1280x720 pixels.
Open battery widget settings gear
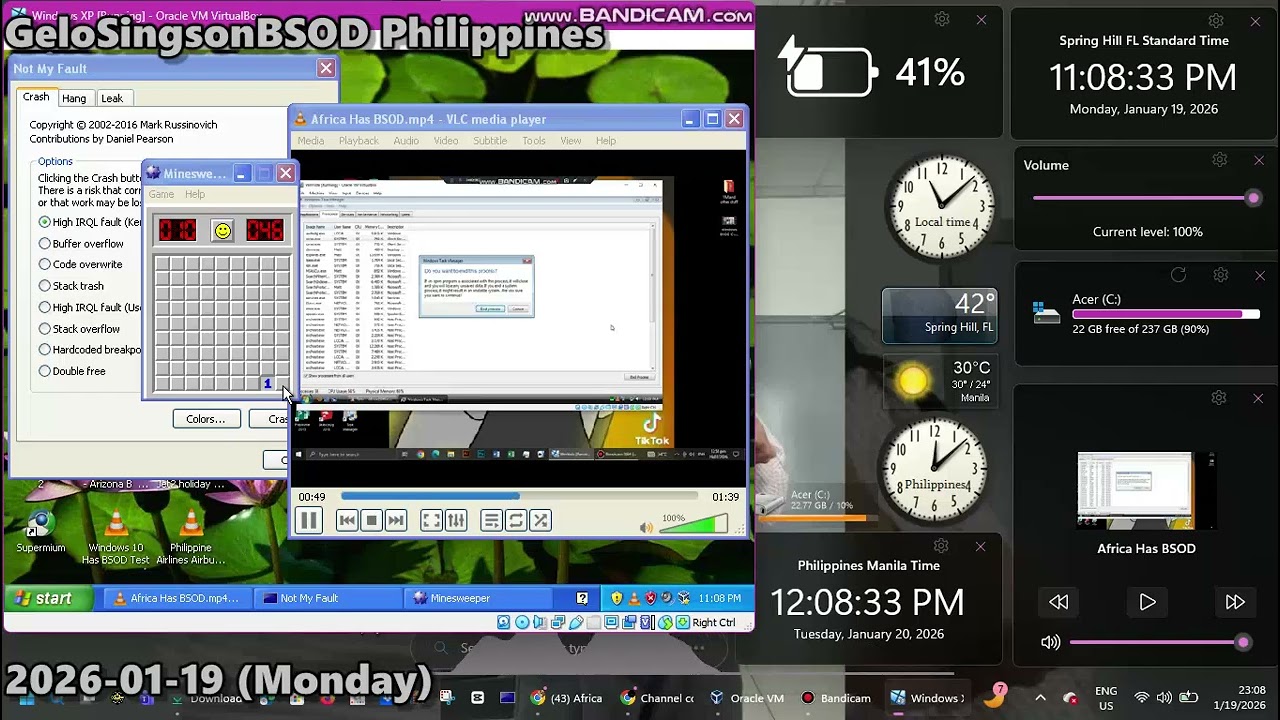(941, 20)
